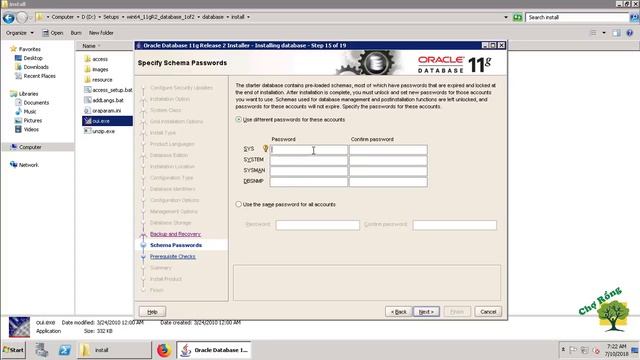Refresh the Explorer address bar location
This screenshot has height=360, width=640.
click(x=518, y=17)
